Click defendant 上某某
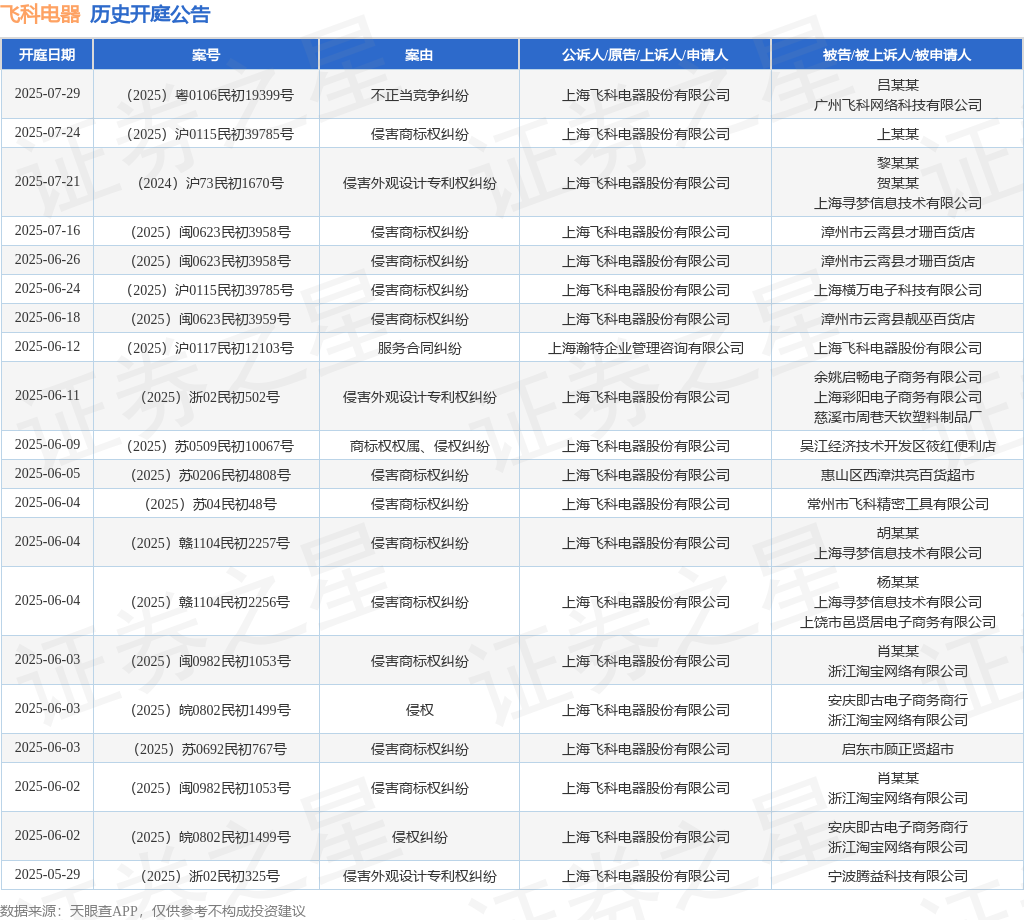Screen dimensions: 1024x920 (897, 134)
